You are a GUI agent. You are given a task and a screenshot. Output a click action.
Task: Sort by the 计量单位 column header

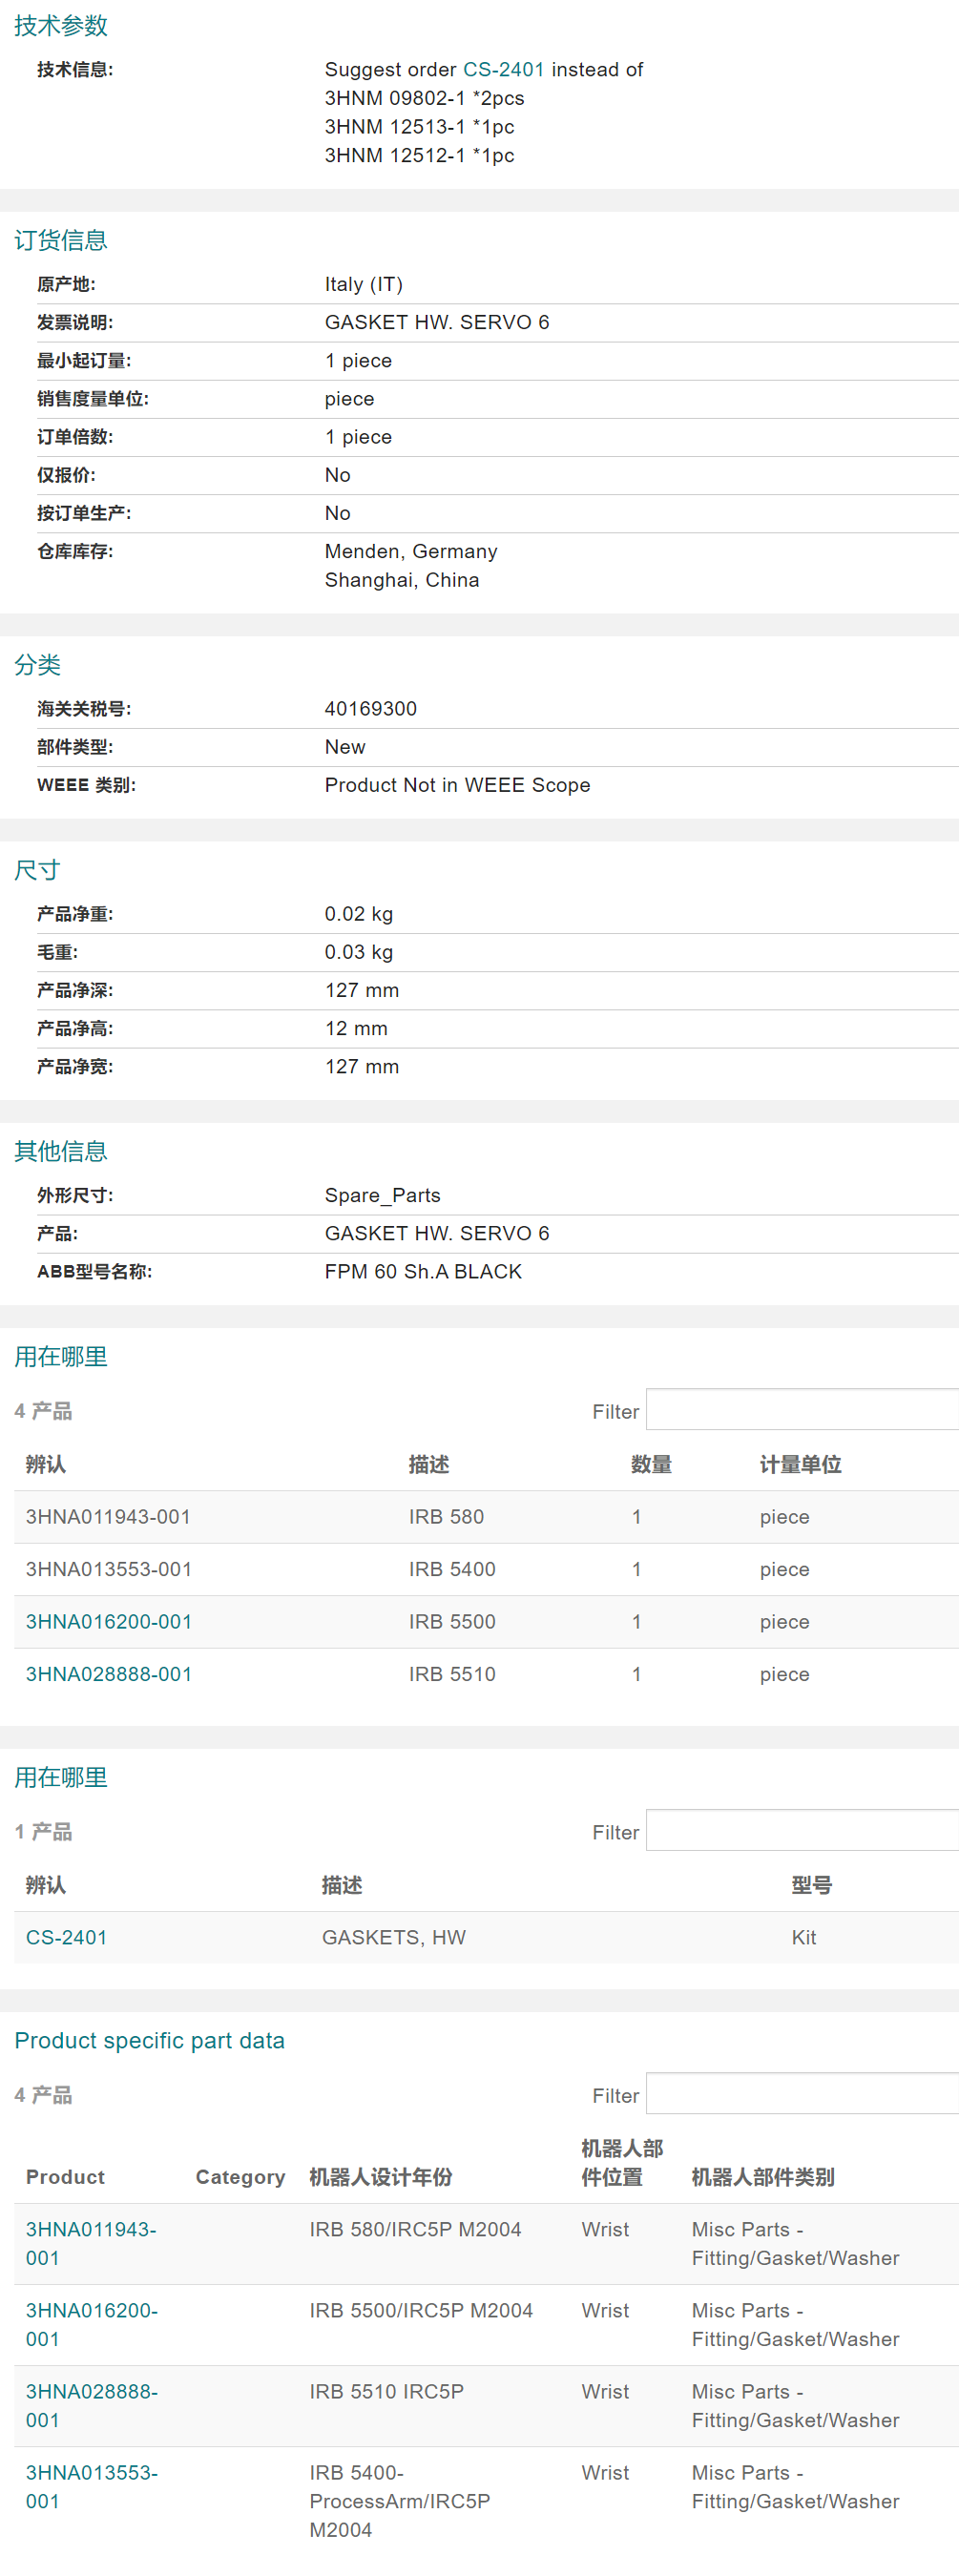point(800,1464)
